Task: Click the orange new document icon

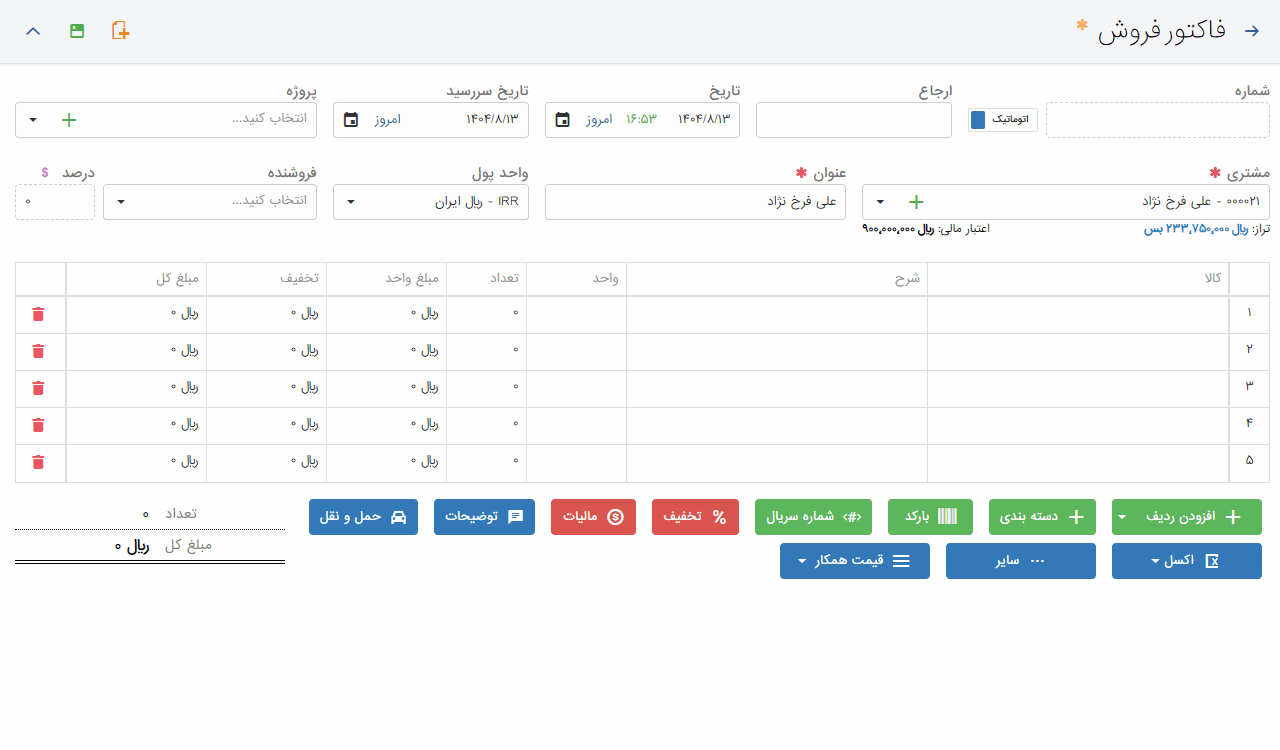Action: pyautogui.click(x=120, y=31)
